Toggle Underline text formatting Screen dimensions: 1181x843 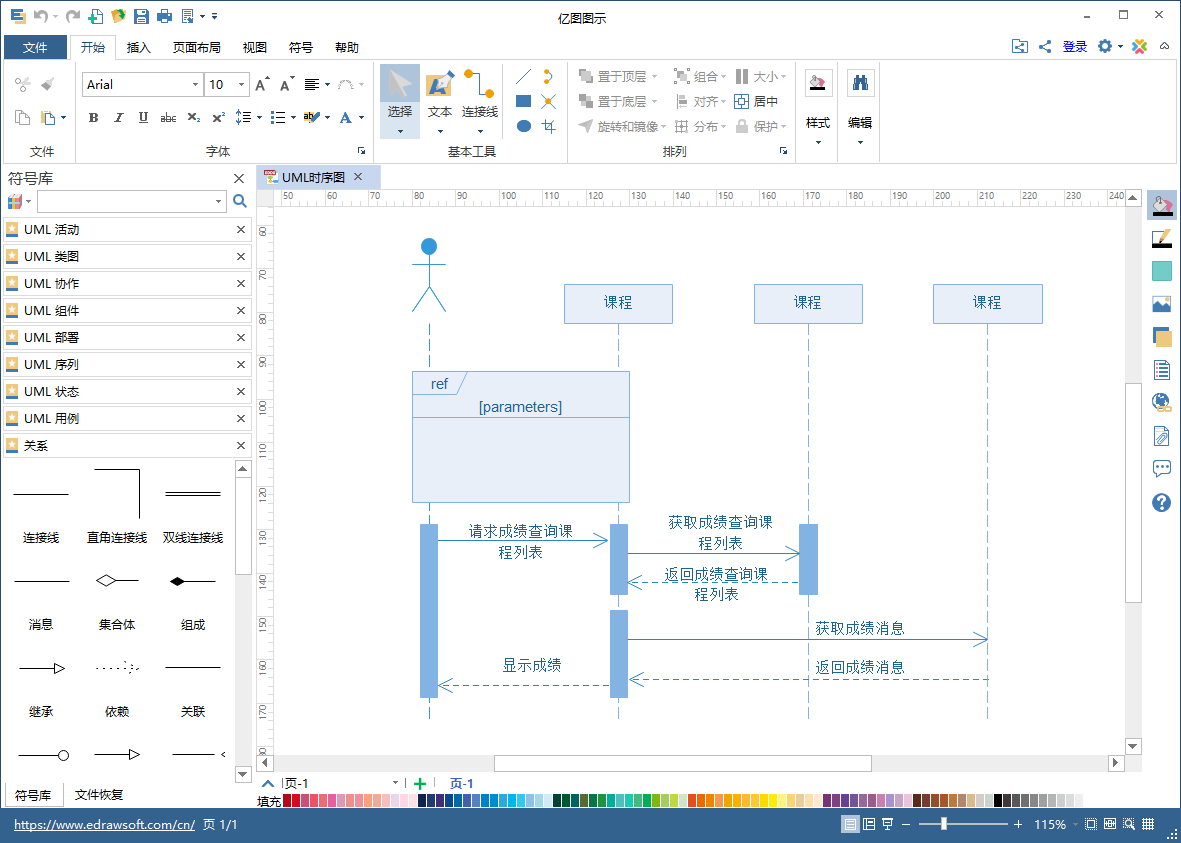[143, 118]
